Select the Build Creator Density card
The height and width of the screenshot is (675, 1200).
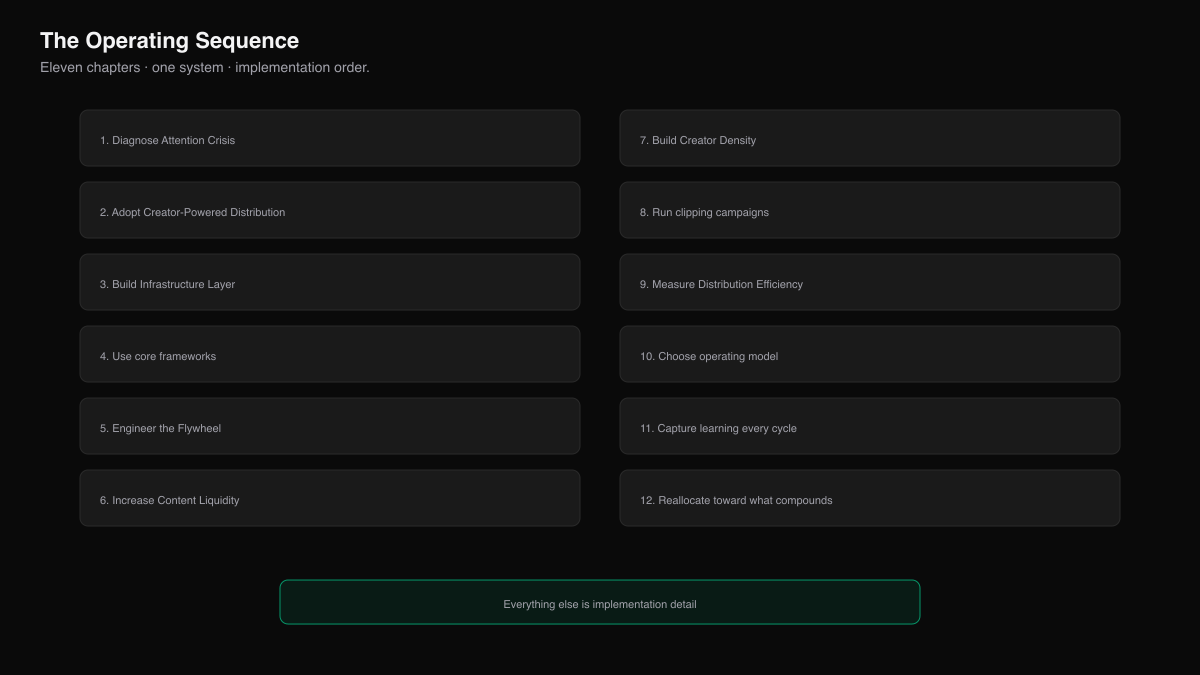[x=870, y=138]
